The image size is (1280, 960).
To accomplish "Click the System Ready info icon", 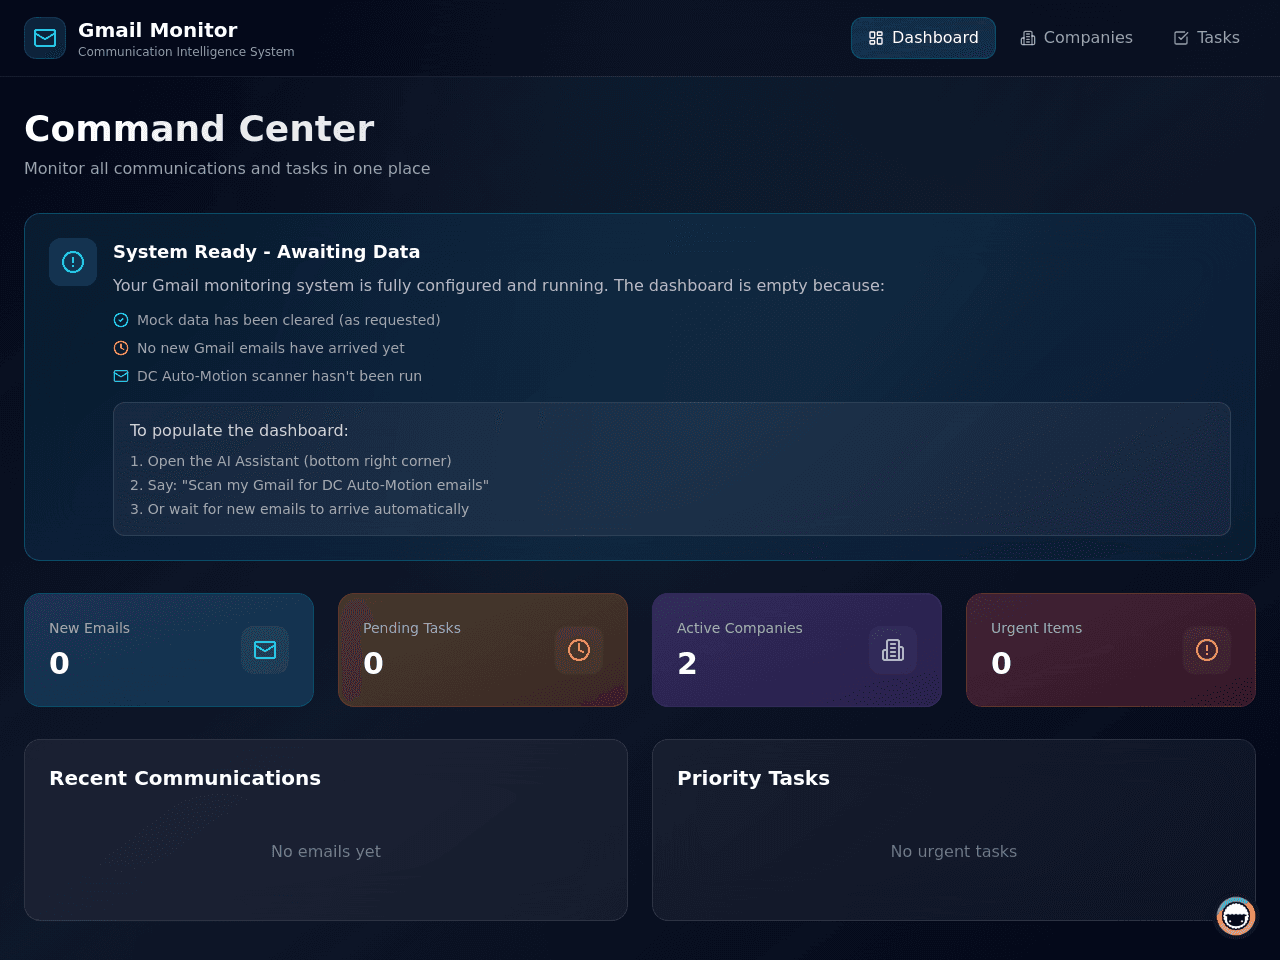I will (x=73, y=262).
